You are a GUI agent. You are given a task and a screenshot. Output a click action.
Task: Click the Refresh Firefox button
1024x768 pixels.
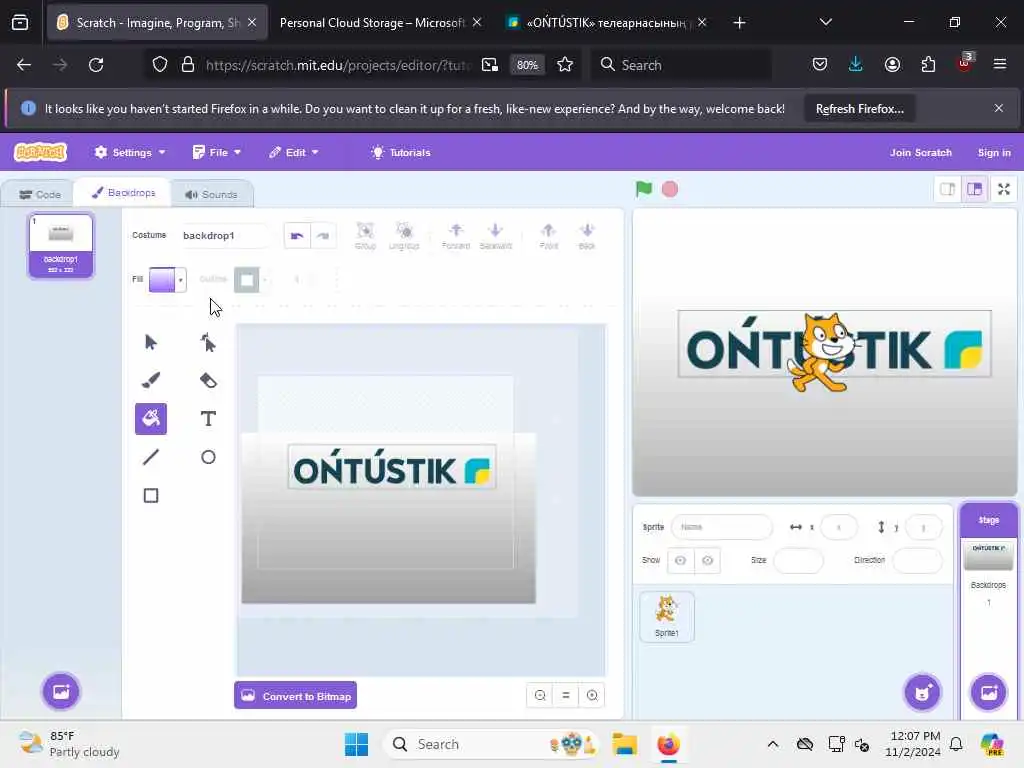pos(859,108)
